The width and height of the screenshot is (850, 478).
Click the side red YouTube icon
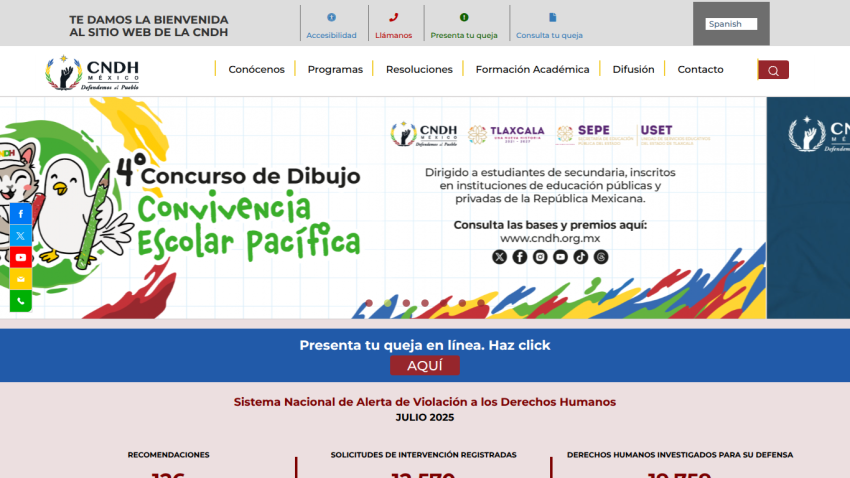coord(21,257)
